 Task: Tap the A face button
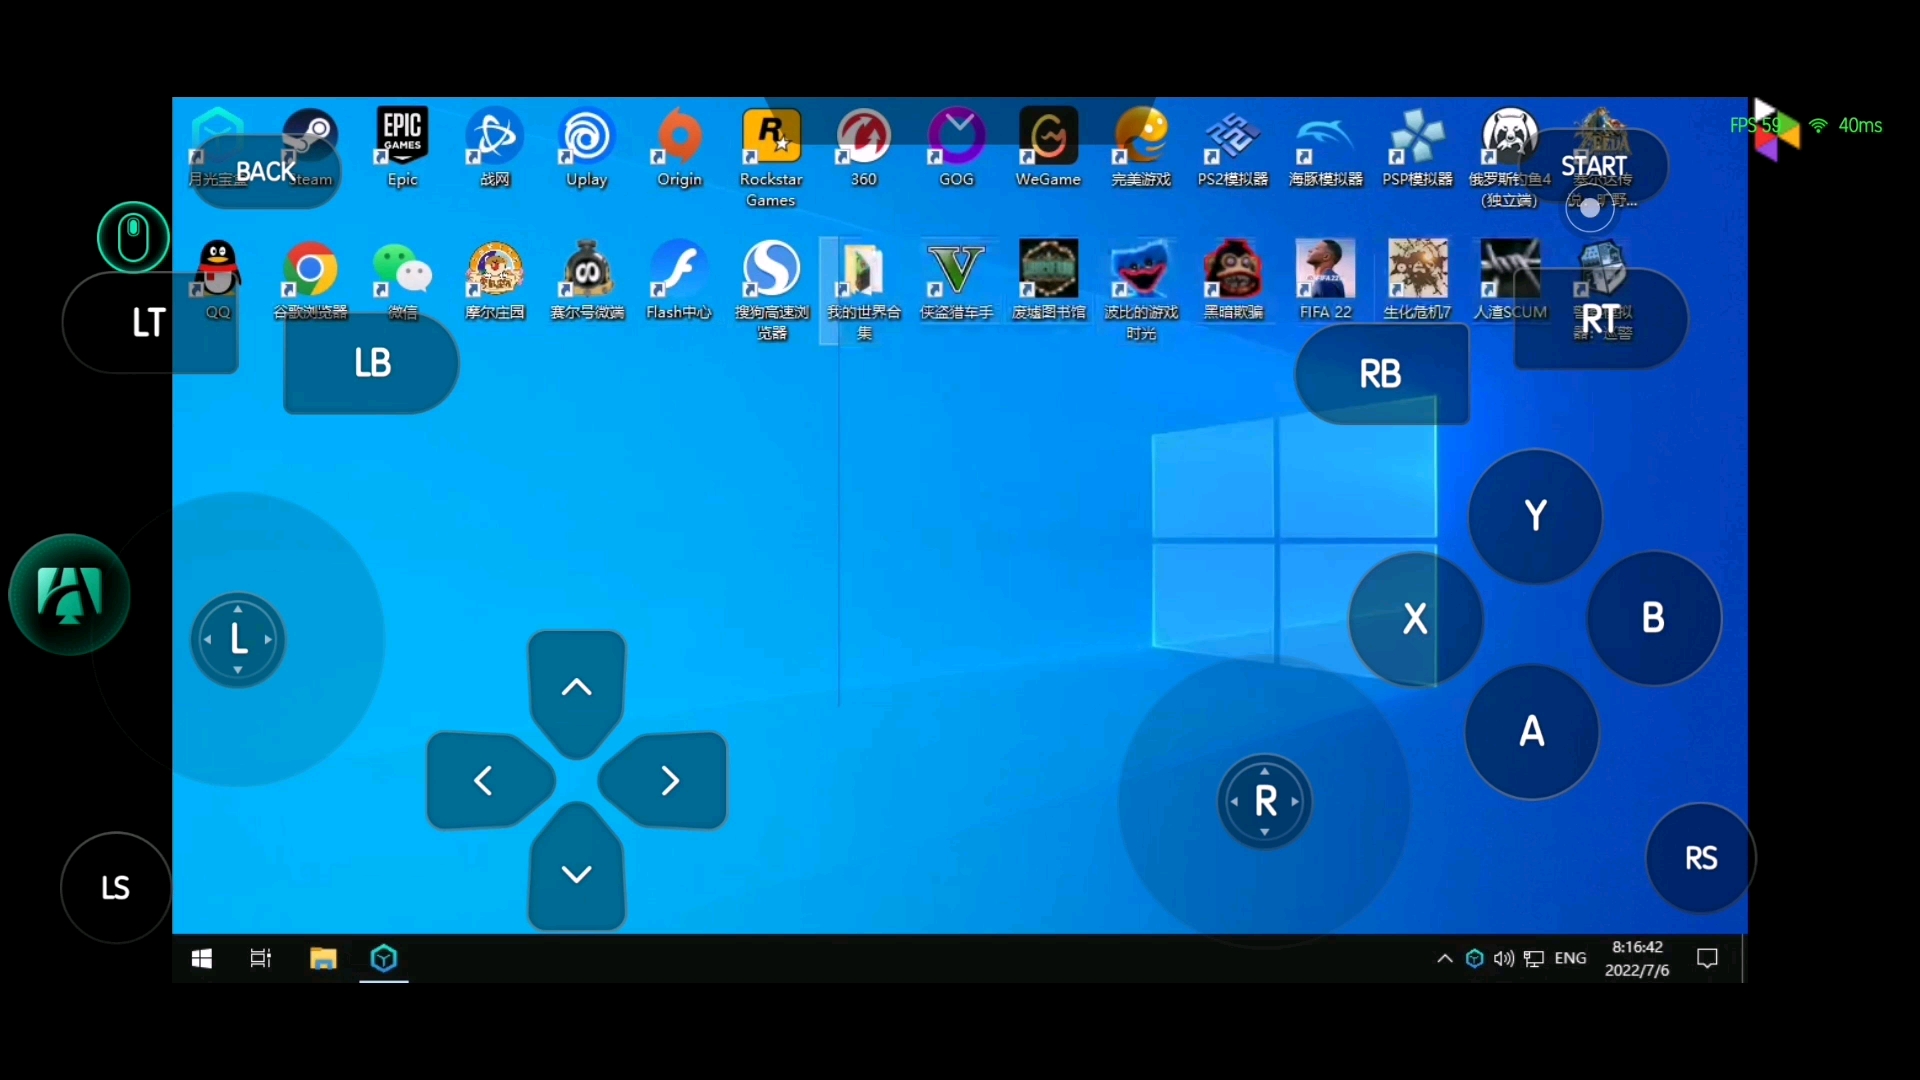pyautogui.click(x=1532, y=732)
